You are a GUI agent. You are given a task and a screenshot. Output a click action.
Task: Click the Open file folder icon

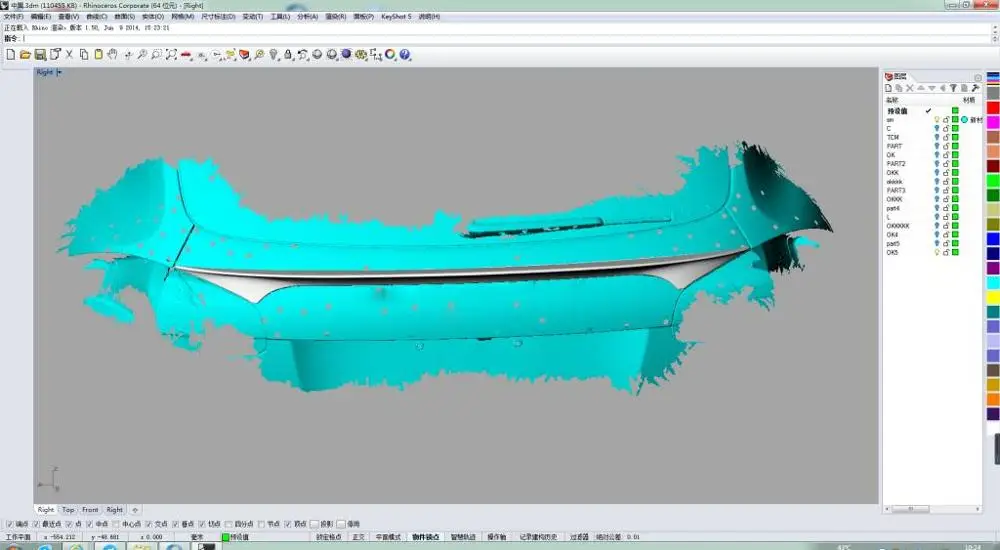pos(24,54)
